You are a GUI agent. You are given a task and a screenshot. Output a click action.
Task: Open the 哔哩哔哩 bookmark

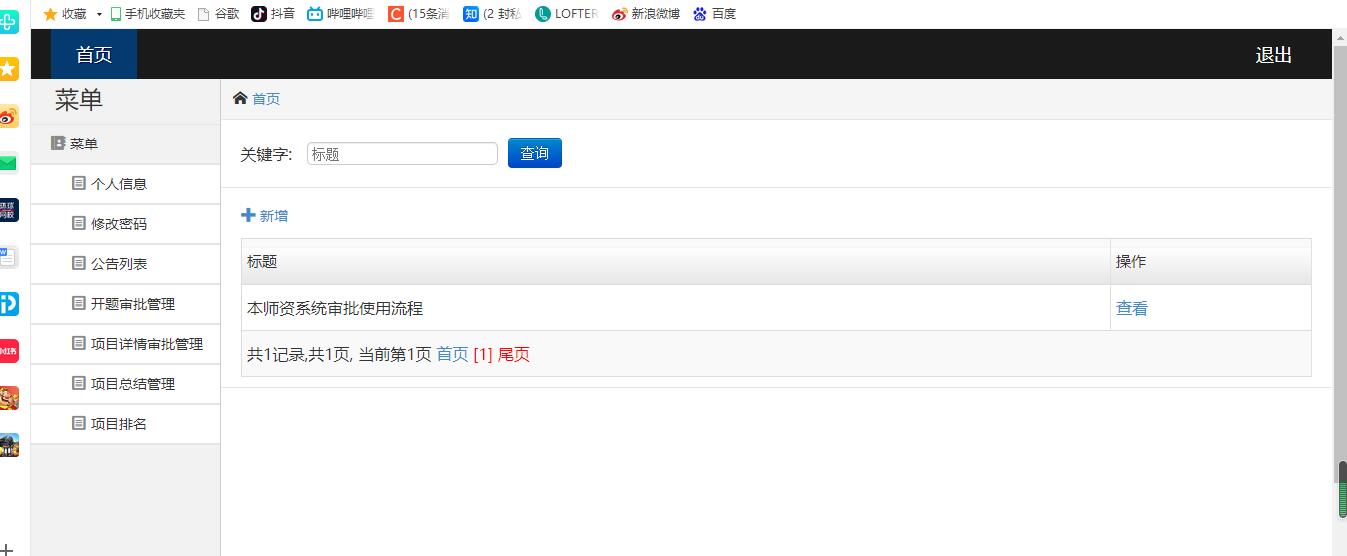tap(340, 14)
